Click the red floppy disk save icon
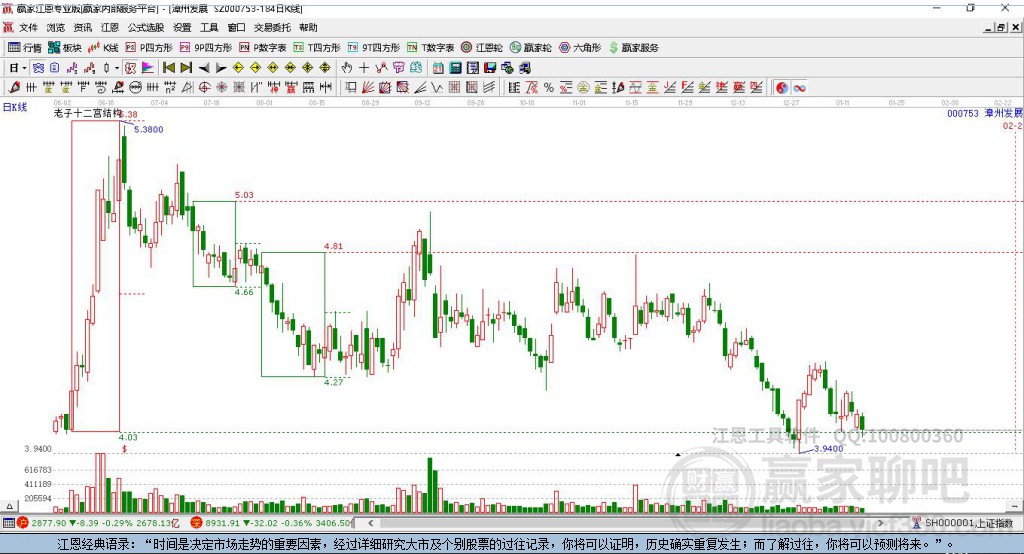Viewport: 1024px width, 554px height. tap(490, 68)
